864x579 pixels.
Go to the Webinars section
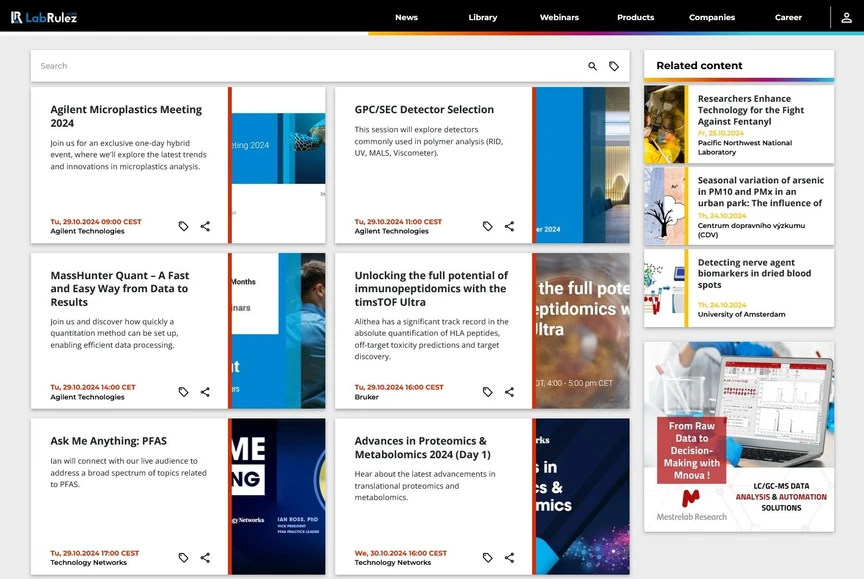559,17
